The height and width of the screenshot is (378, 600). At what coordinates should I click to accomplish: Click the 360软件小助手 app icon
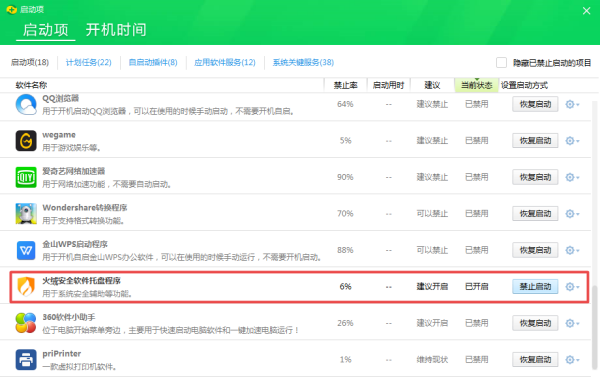(x=26, y=323)
